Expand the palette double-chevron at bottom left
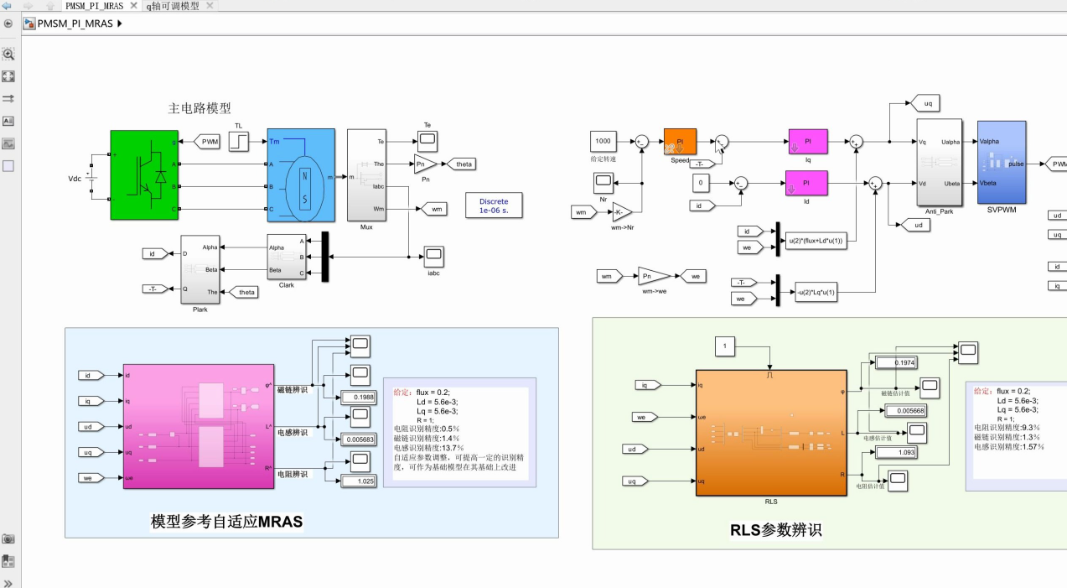This screenshot has height=588, width=1067. point(8,582)
